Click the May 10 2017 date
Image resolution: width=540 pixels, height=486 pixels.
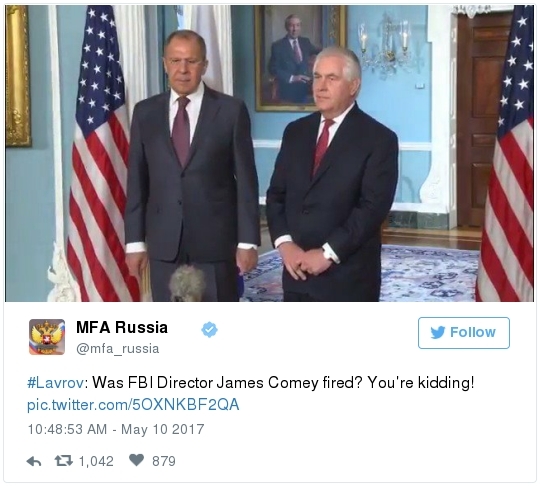163,430
